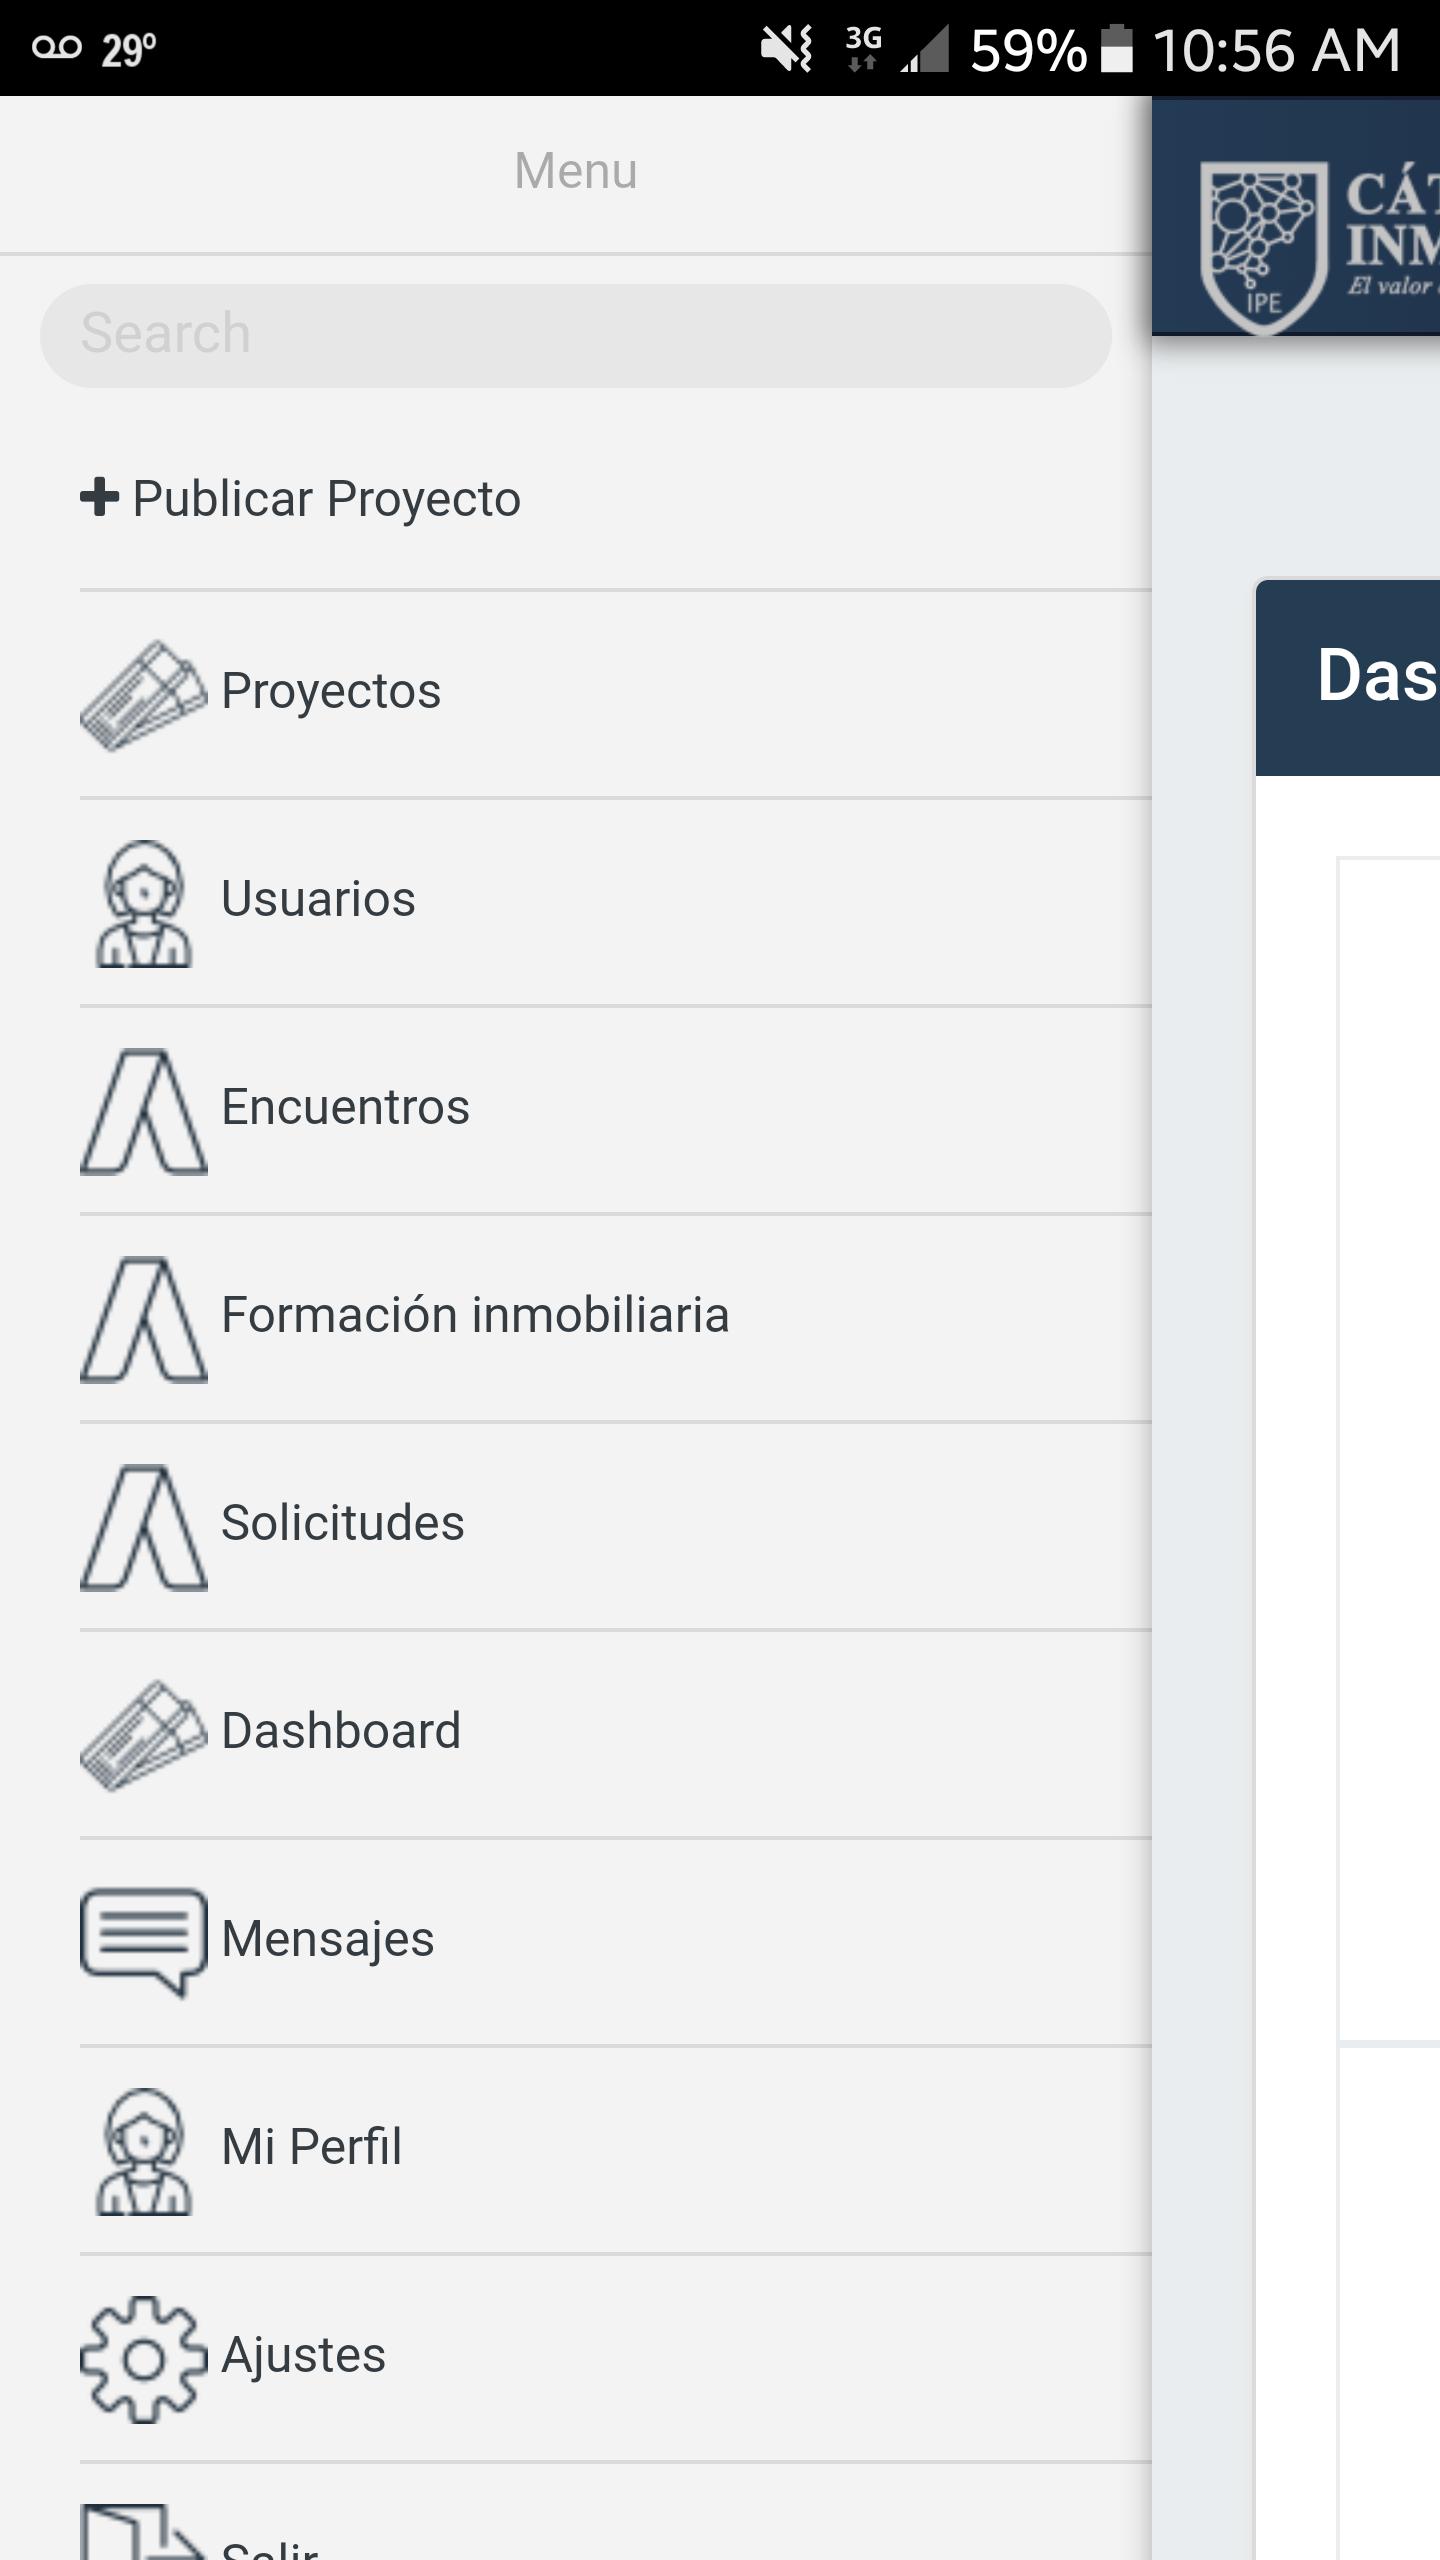Go to Mensajes
The width and height of the screenshot is (1440, 2560).
328,1939
